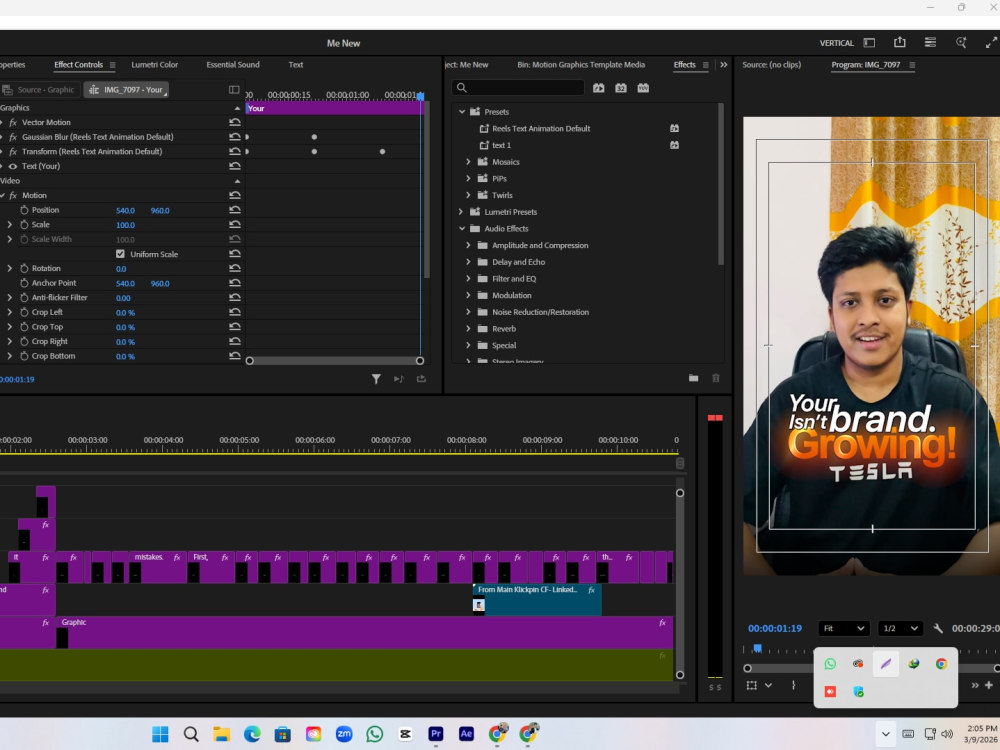
Task: Open WhatsApp from the taskbar
Action: [x=374, y=734]
